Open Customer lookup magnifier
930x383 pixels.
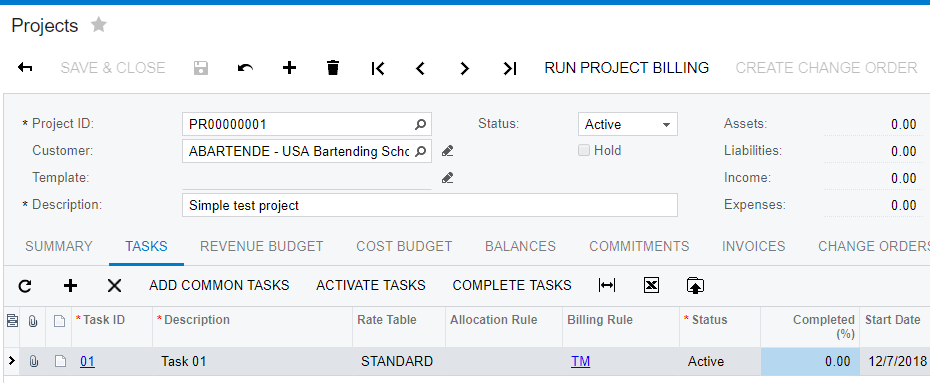[x=420, y=151]
